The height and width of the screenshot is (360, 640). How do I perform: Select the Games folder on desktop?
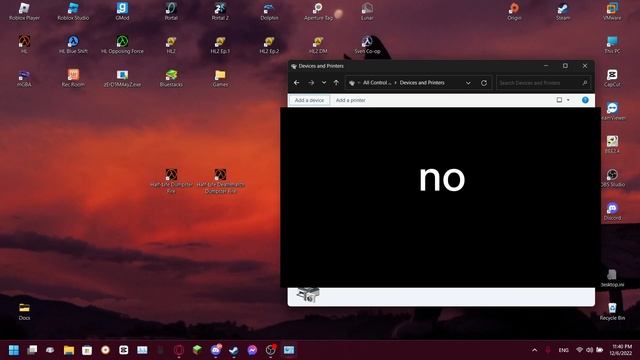[220, 78]
